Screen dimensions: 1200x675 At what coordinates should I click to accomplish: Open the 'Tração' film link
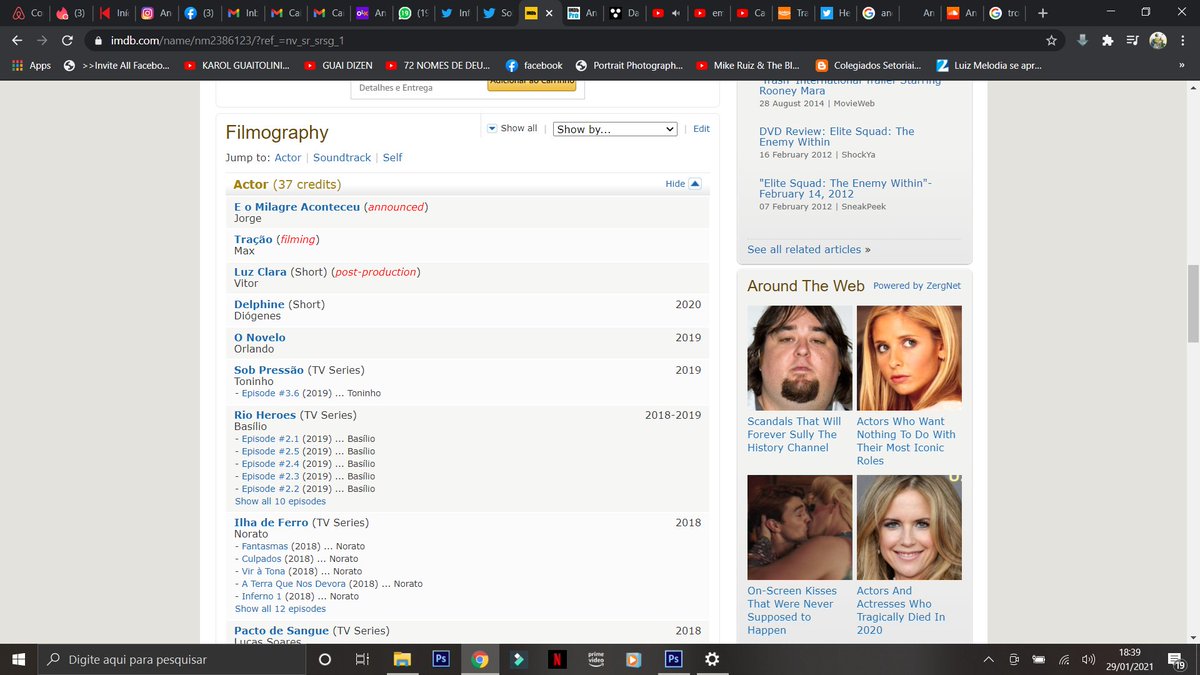click(x=253, y=240)
